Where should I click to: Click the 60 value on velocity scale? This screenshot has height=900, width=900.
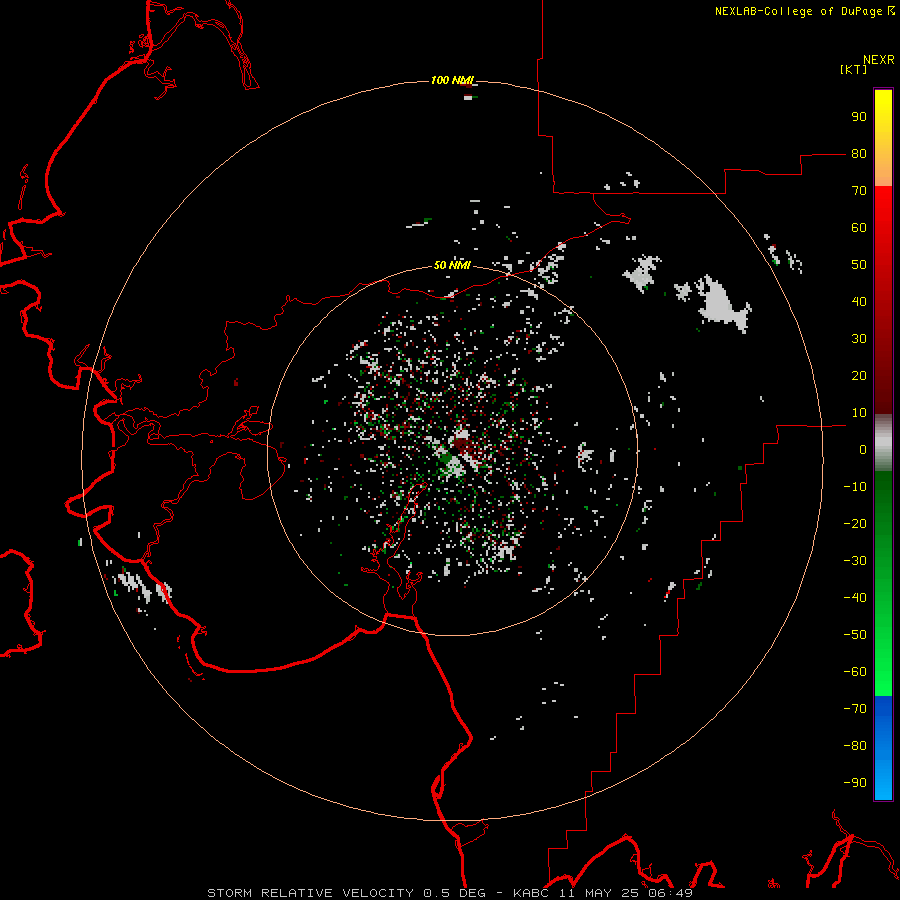[x=859, y=228]
